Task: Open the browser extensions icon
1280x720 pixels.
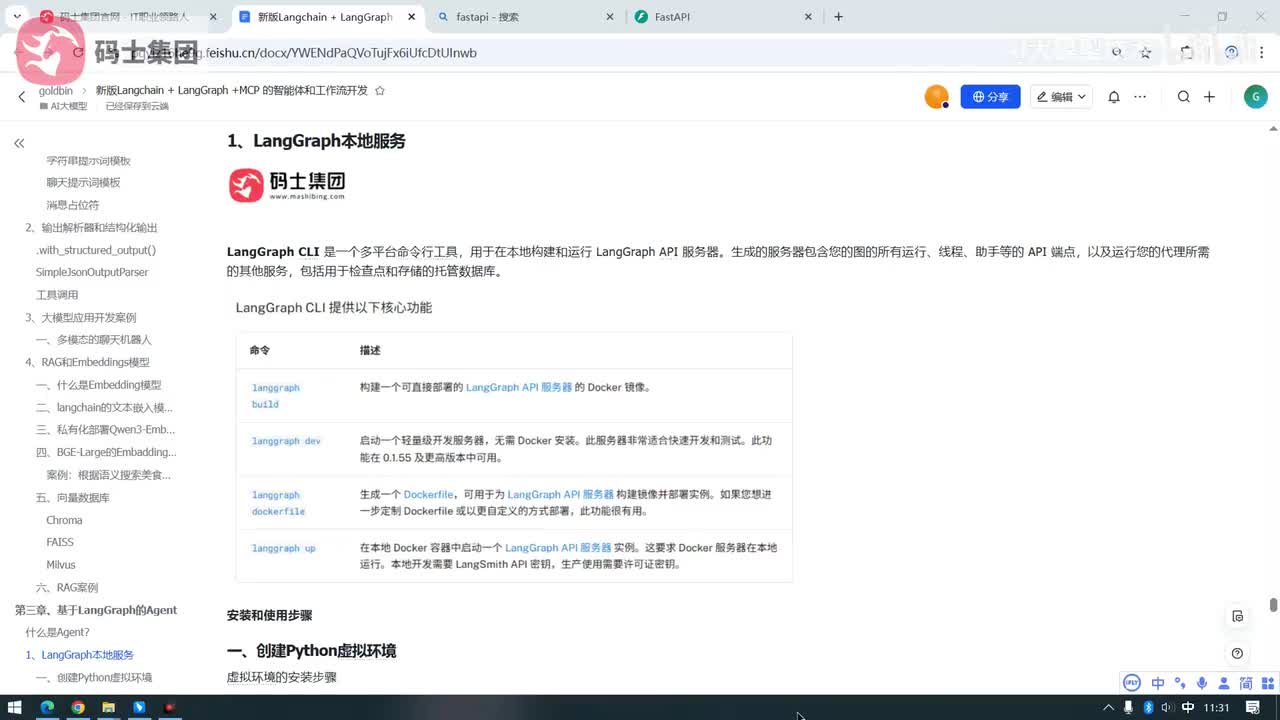Action: pyautogui.click(x=1187, y=52)
